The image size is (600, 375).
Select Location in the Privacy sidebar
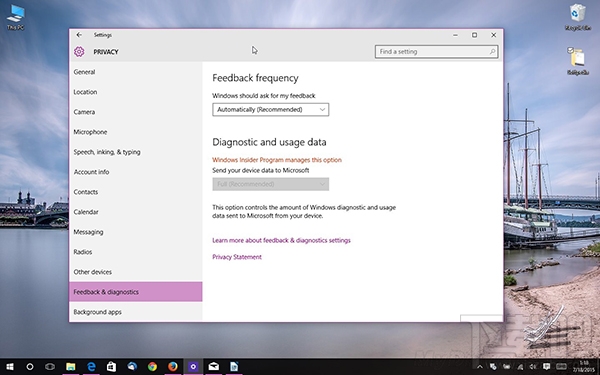pyautogui.click(x=135, y=92)
